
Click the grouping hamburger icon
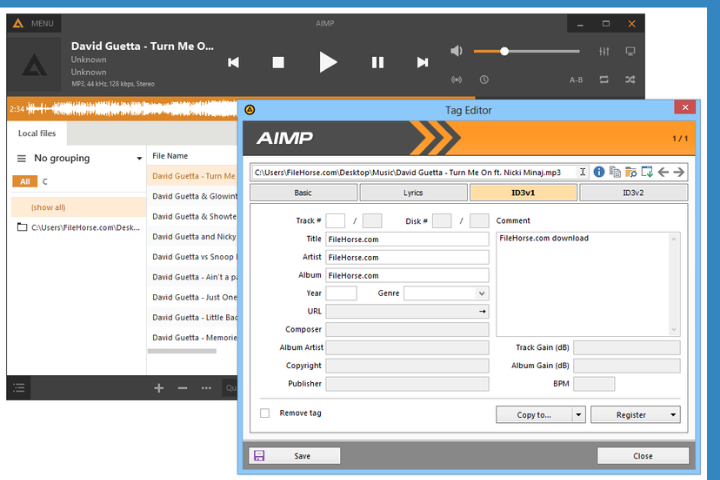(x=21, y=158)
